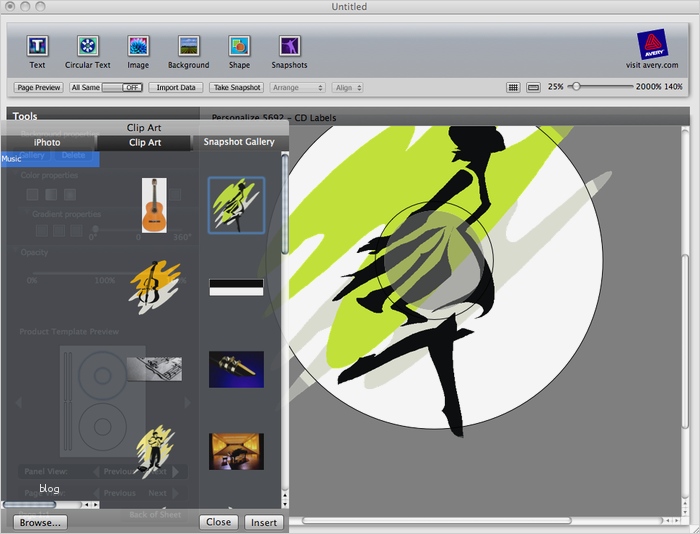700x534 pixels.
Task: Click the ruler view icon
Action: click(533, 88)
